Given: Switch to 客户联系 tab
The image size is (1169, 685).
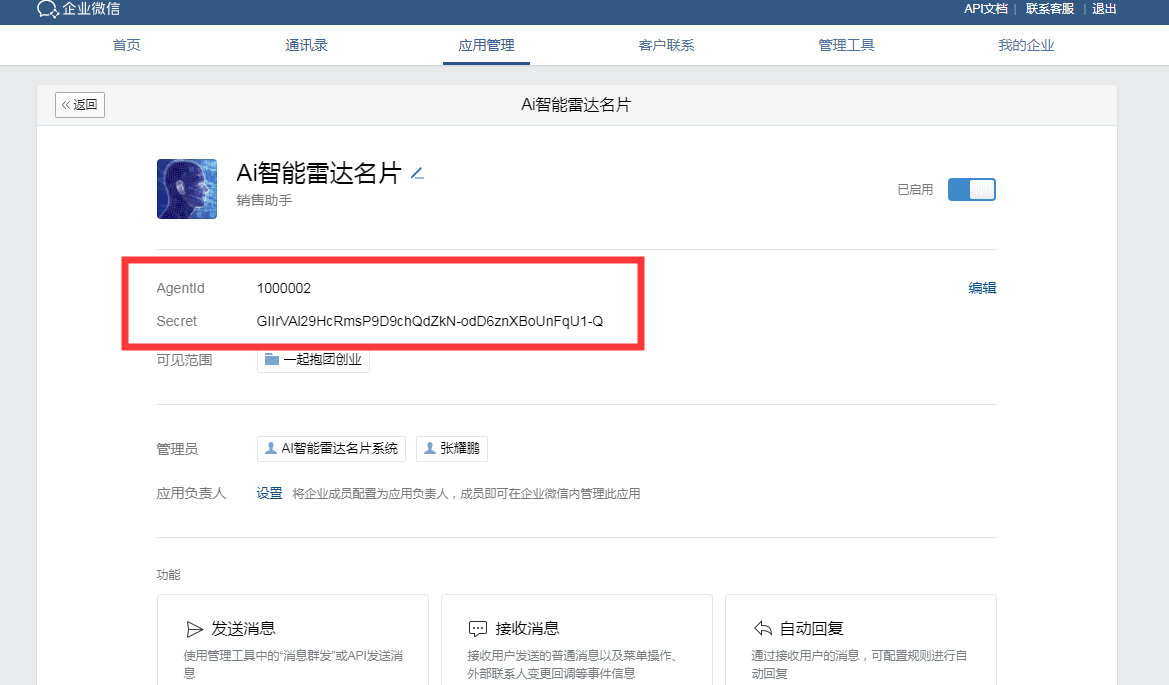Looking at the screenshot, I should [x=667, y=45].
